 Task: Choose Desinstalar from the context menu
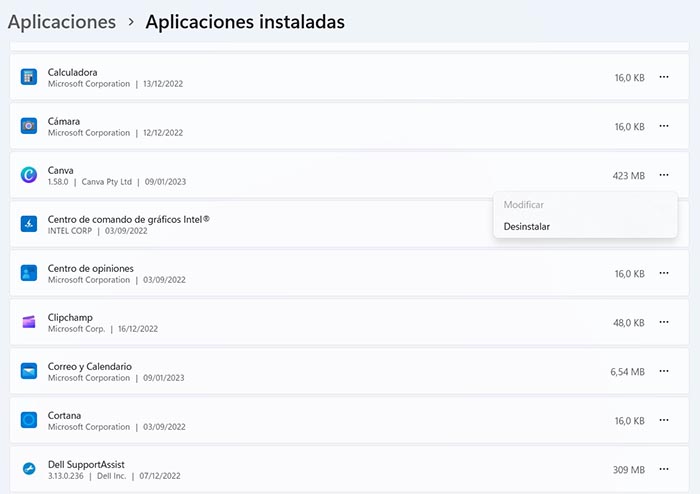(585, 227)
